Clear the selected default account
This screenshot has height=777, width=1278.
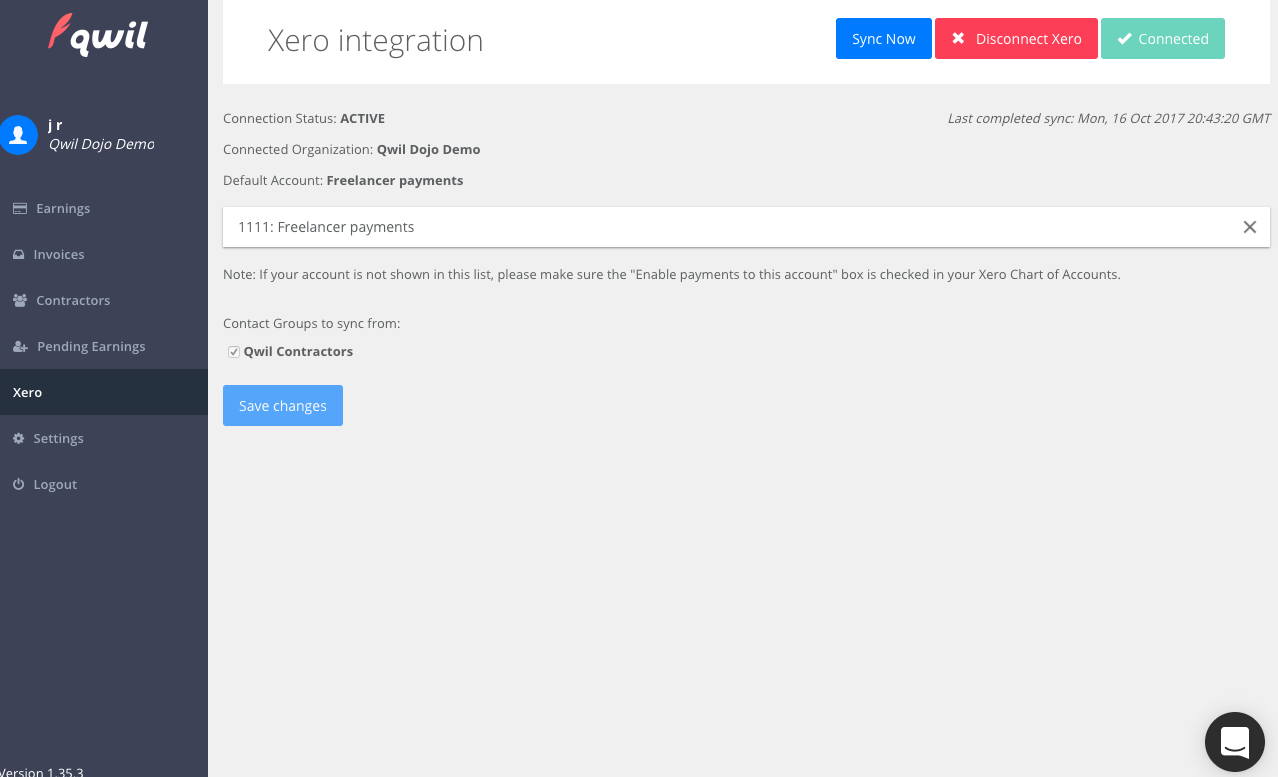click(1249, 227)
